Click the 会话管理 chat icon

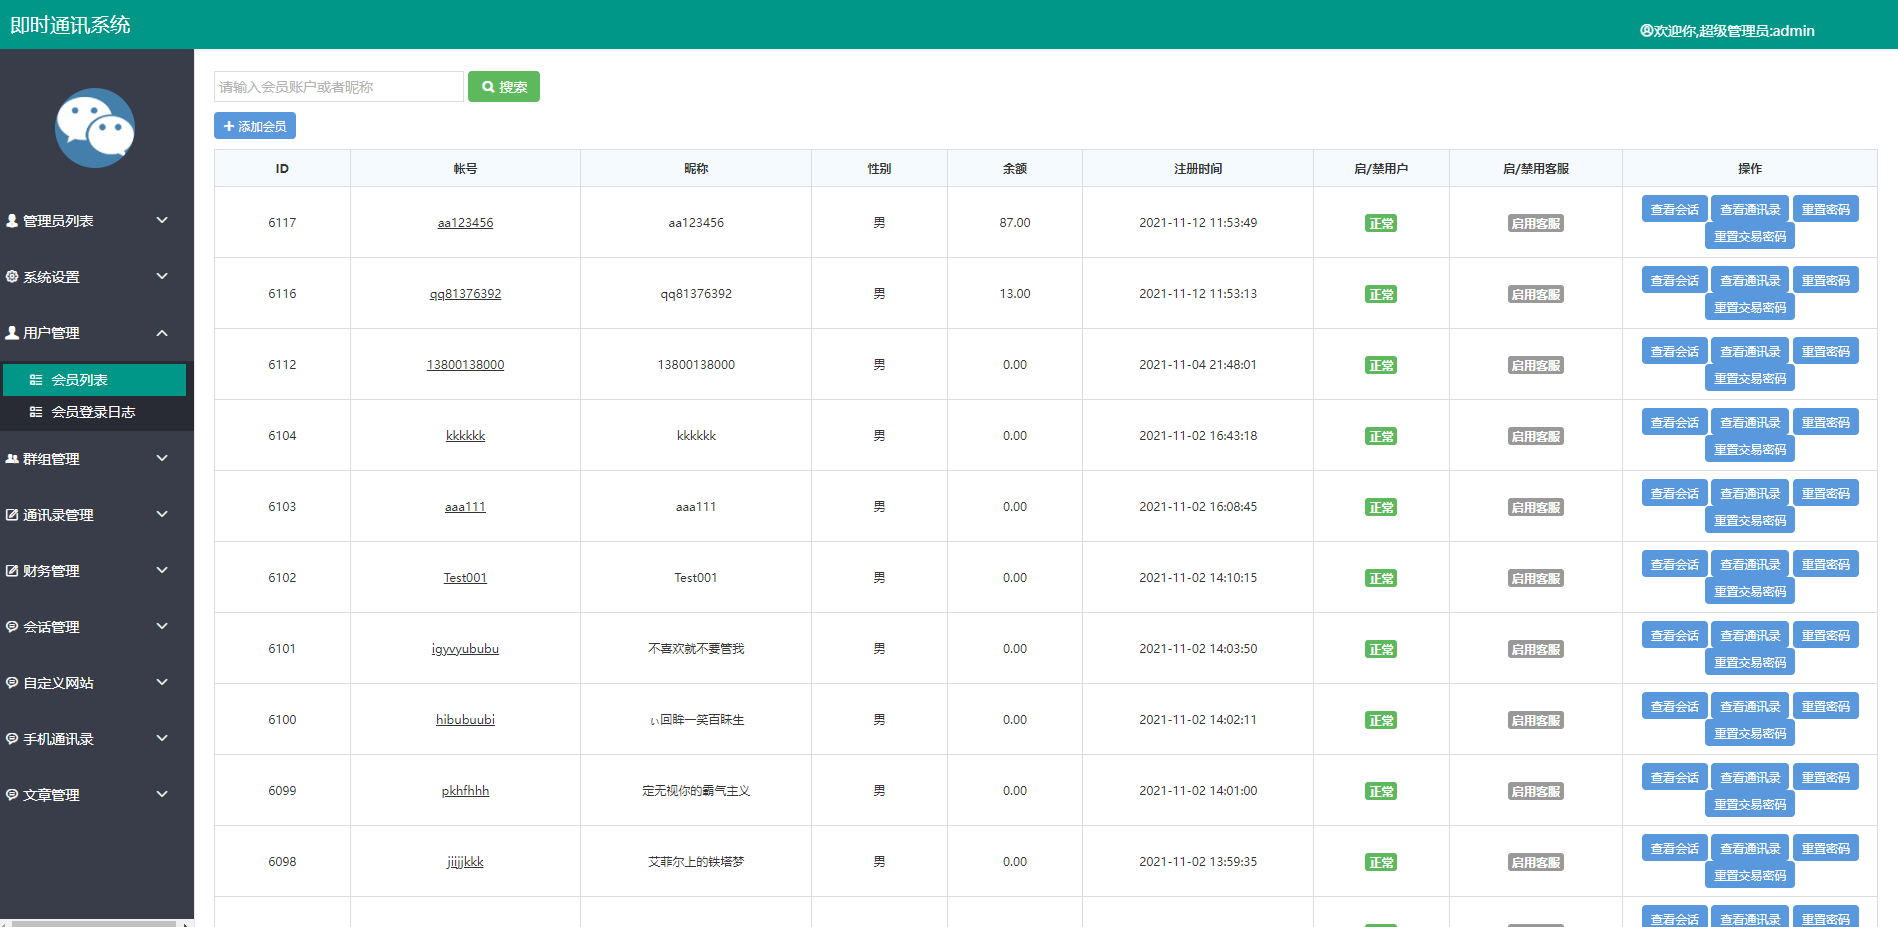[x=12, y=627]
